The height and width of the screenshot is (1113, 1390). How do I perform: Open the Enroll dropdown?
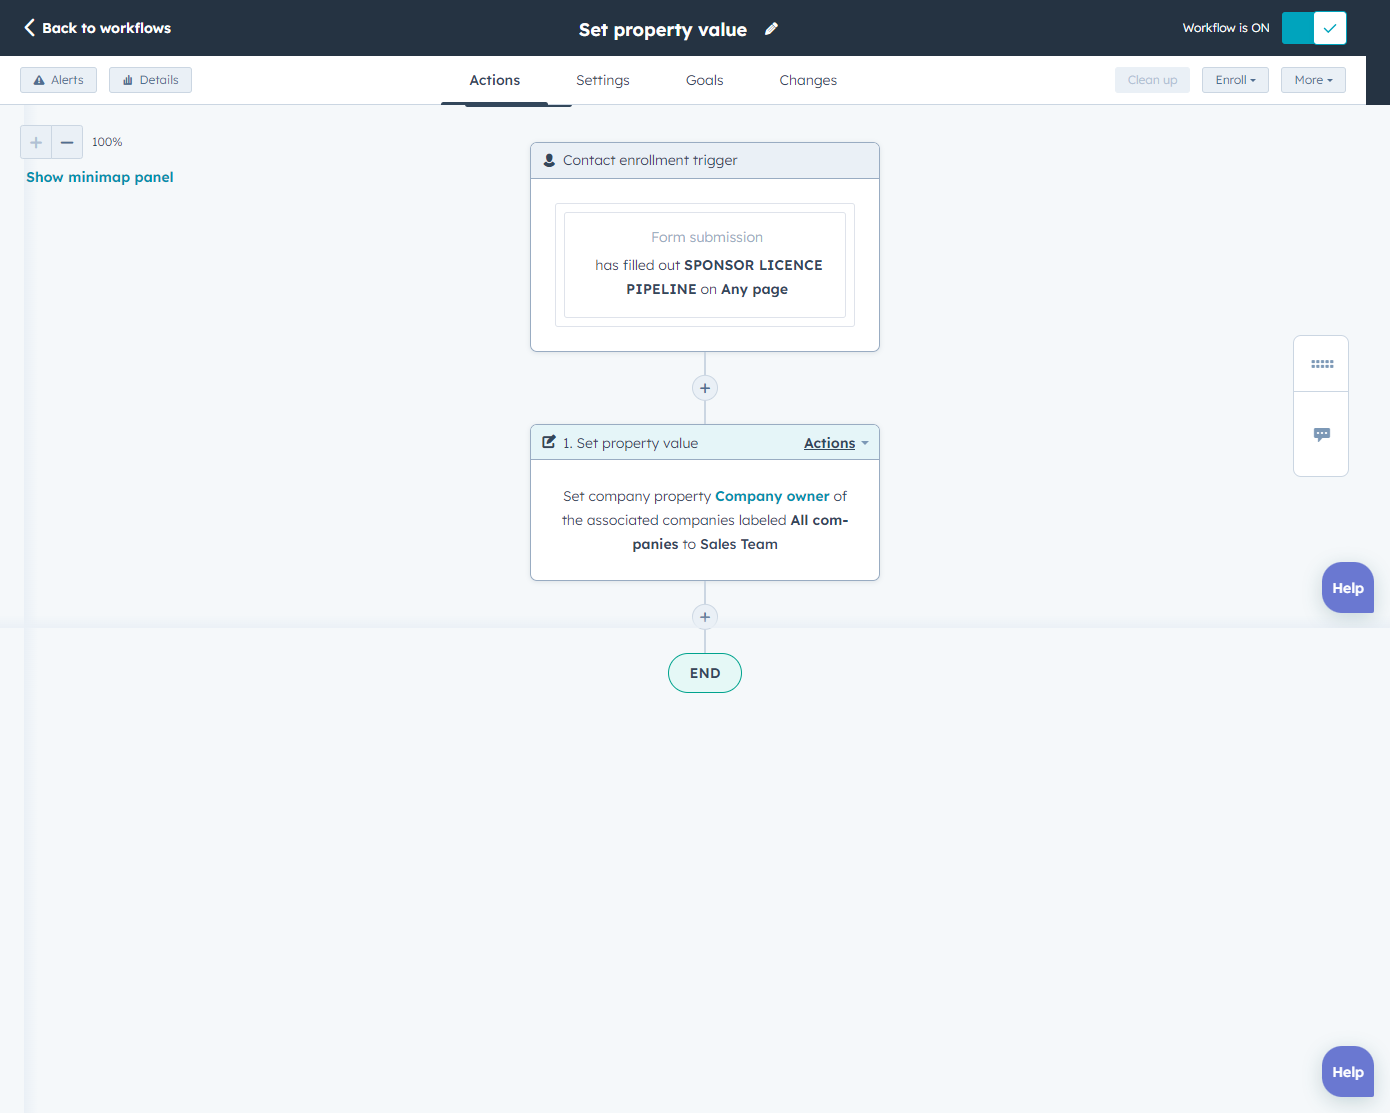coord(1235,79)
